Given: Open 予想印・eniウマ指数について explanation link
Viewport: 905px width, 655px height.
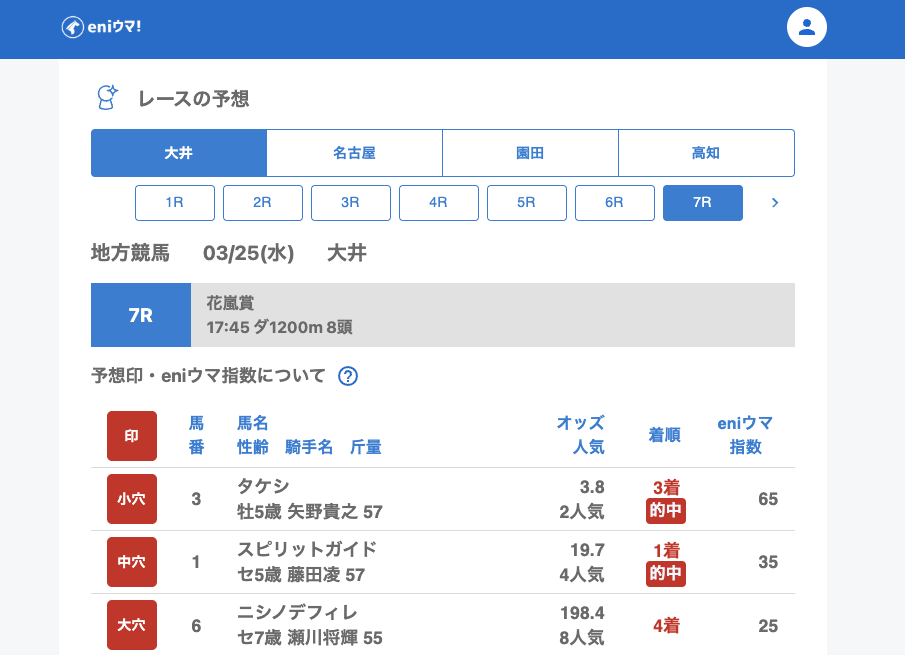Looking at the screenshot, I should [208, 376].
